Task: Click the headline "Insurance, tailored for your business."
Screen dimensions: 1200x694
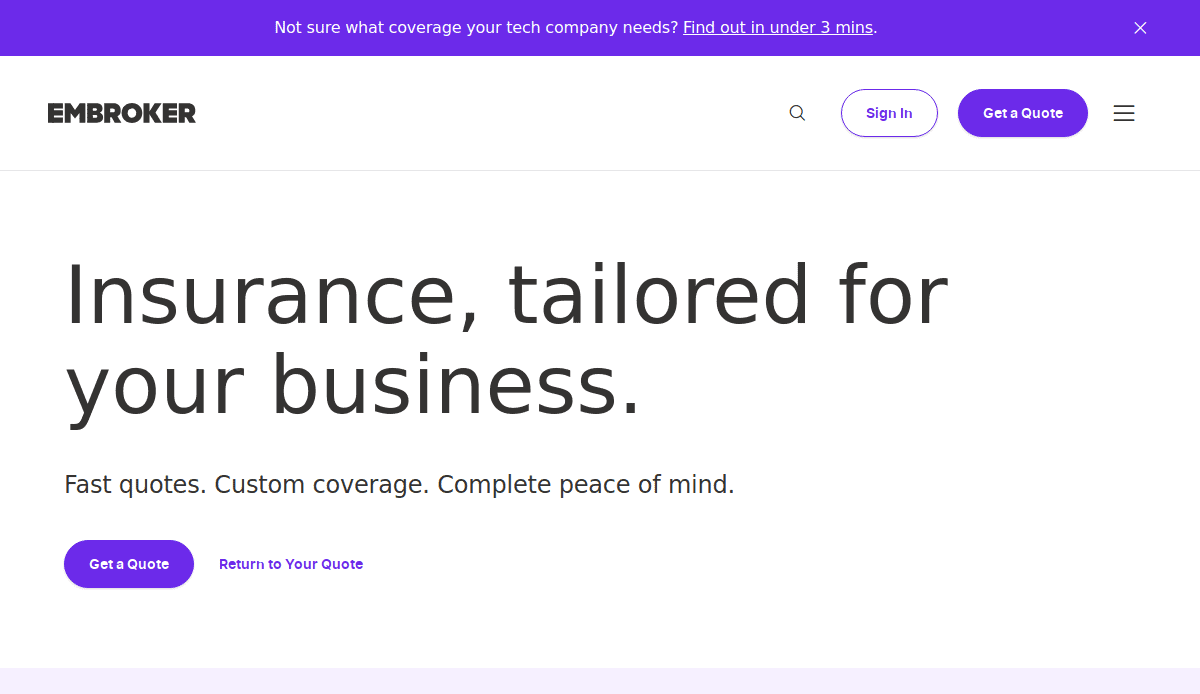Action: [506, 340]
